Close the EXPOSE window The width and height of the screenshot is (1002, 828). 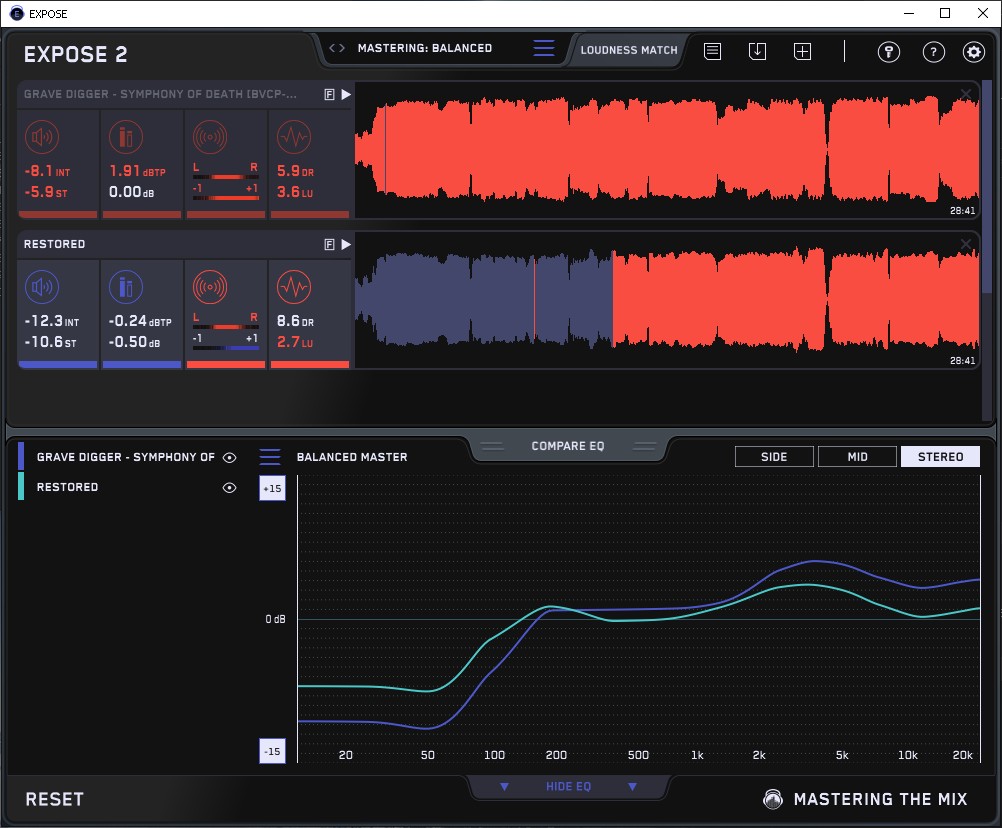983,13
